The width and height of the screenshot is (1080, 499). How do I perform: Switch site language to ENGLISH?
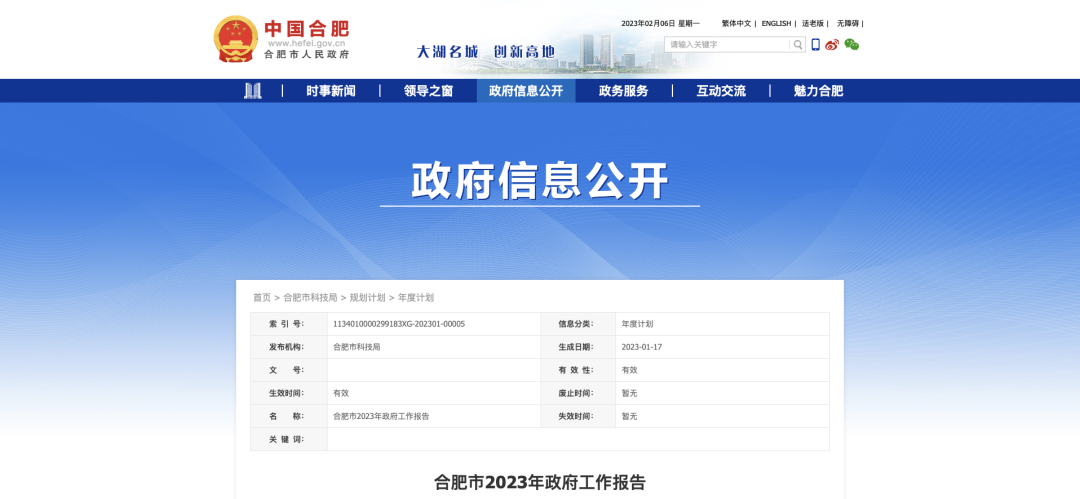pyautogui.click(x=776, y=23)
